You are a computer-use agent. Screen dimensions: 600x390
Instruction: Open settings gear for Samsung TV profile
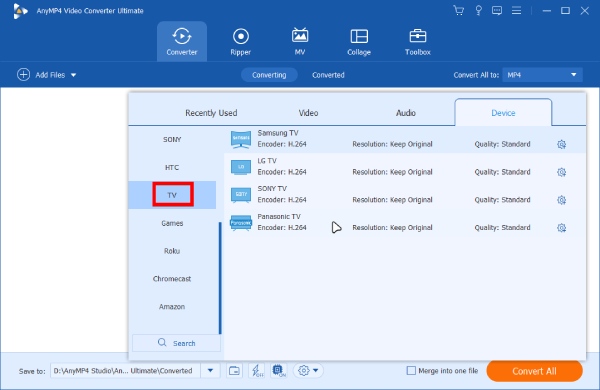point(561,144)
